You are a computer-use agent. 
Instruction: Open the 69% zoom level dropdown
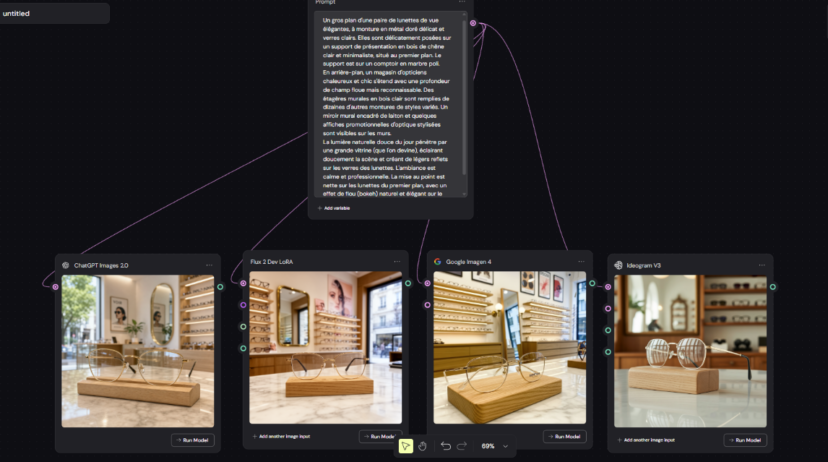coord(495,446)
